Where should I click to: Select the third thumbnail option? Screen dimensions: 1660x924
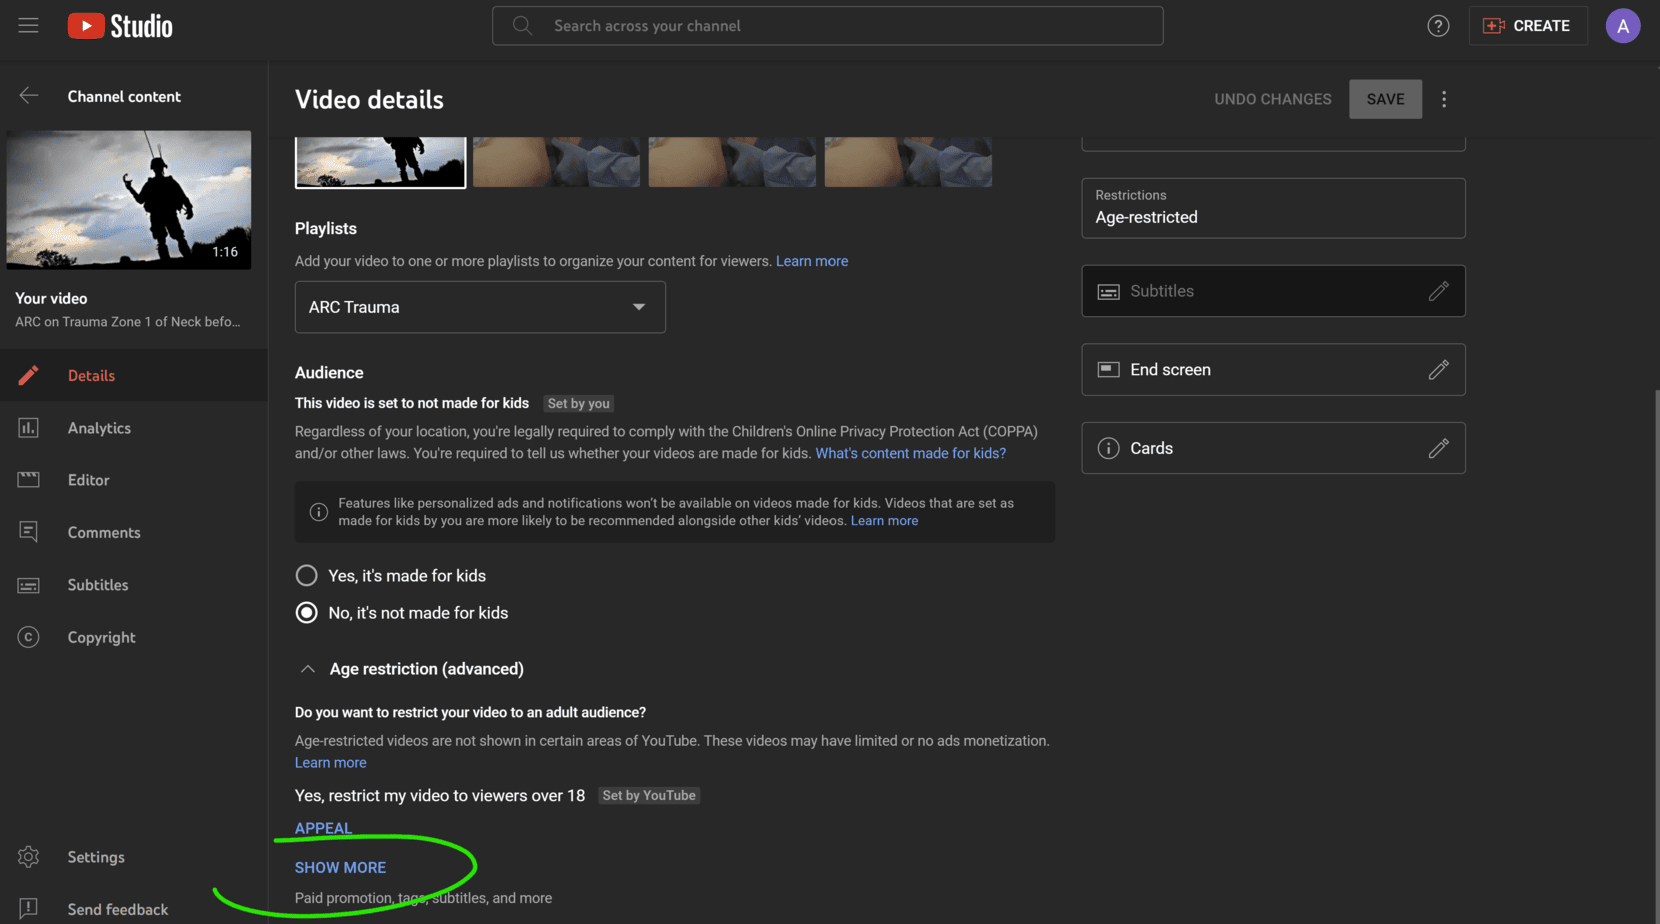(732, 162)
